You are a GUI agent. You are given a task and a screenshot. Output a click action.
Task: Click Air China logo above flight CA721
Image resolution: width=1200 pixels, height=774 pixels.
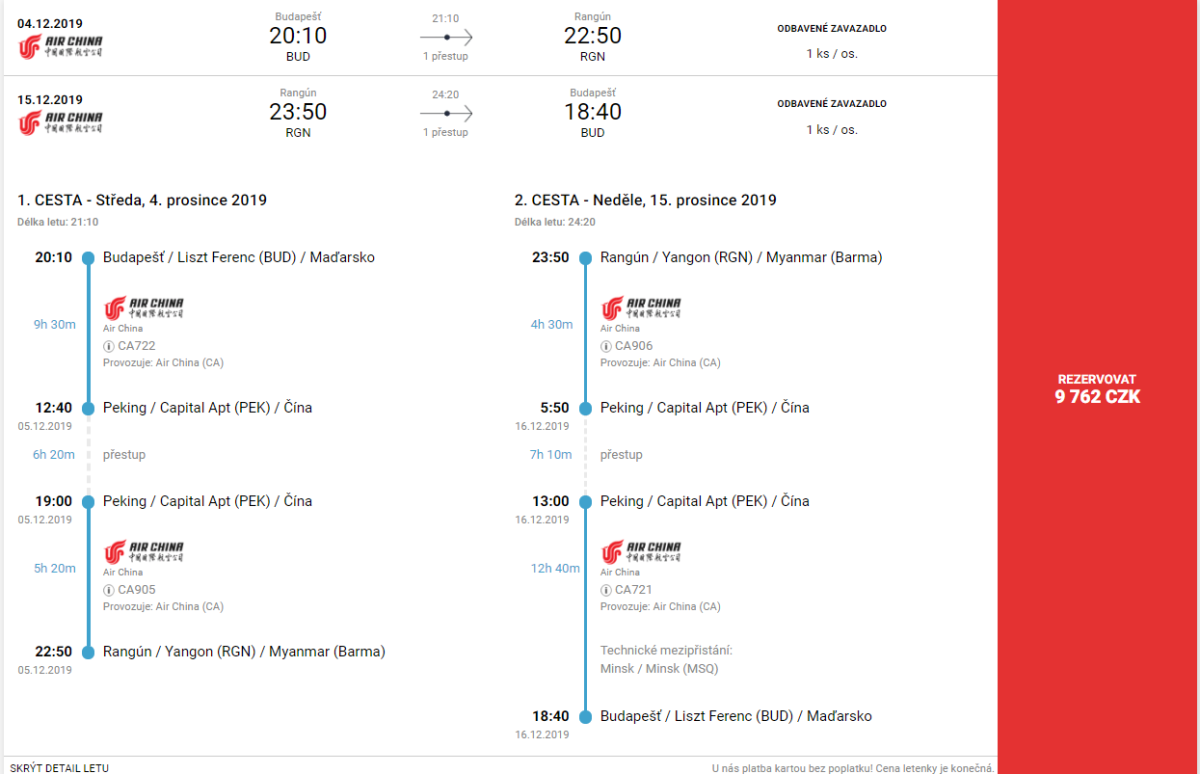[x=640, y=551]
